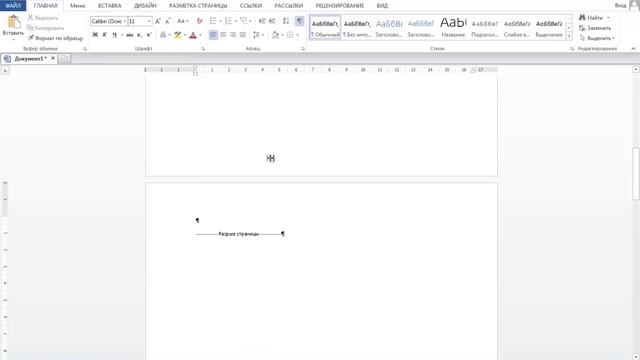
Task: Click the Copy (Копировать) icon
Action: [x=30, y=28]
